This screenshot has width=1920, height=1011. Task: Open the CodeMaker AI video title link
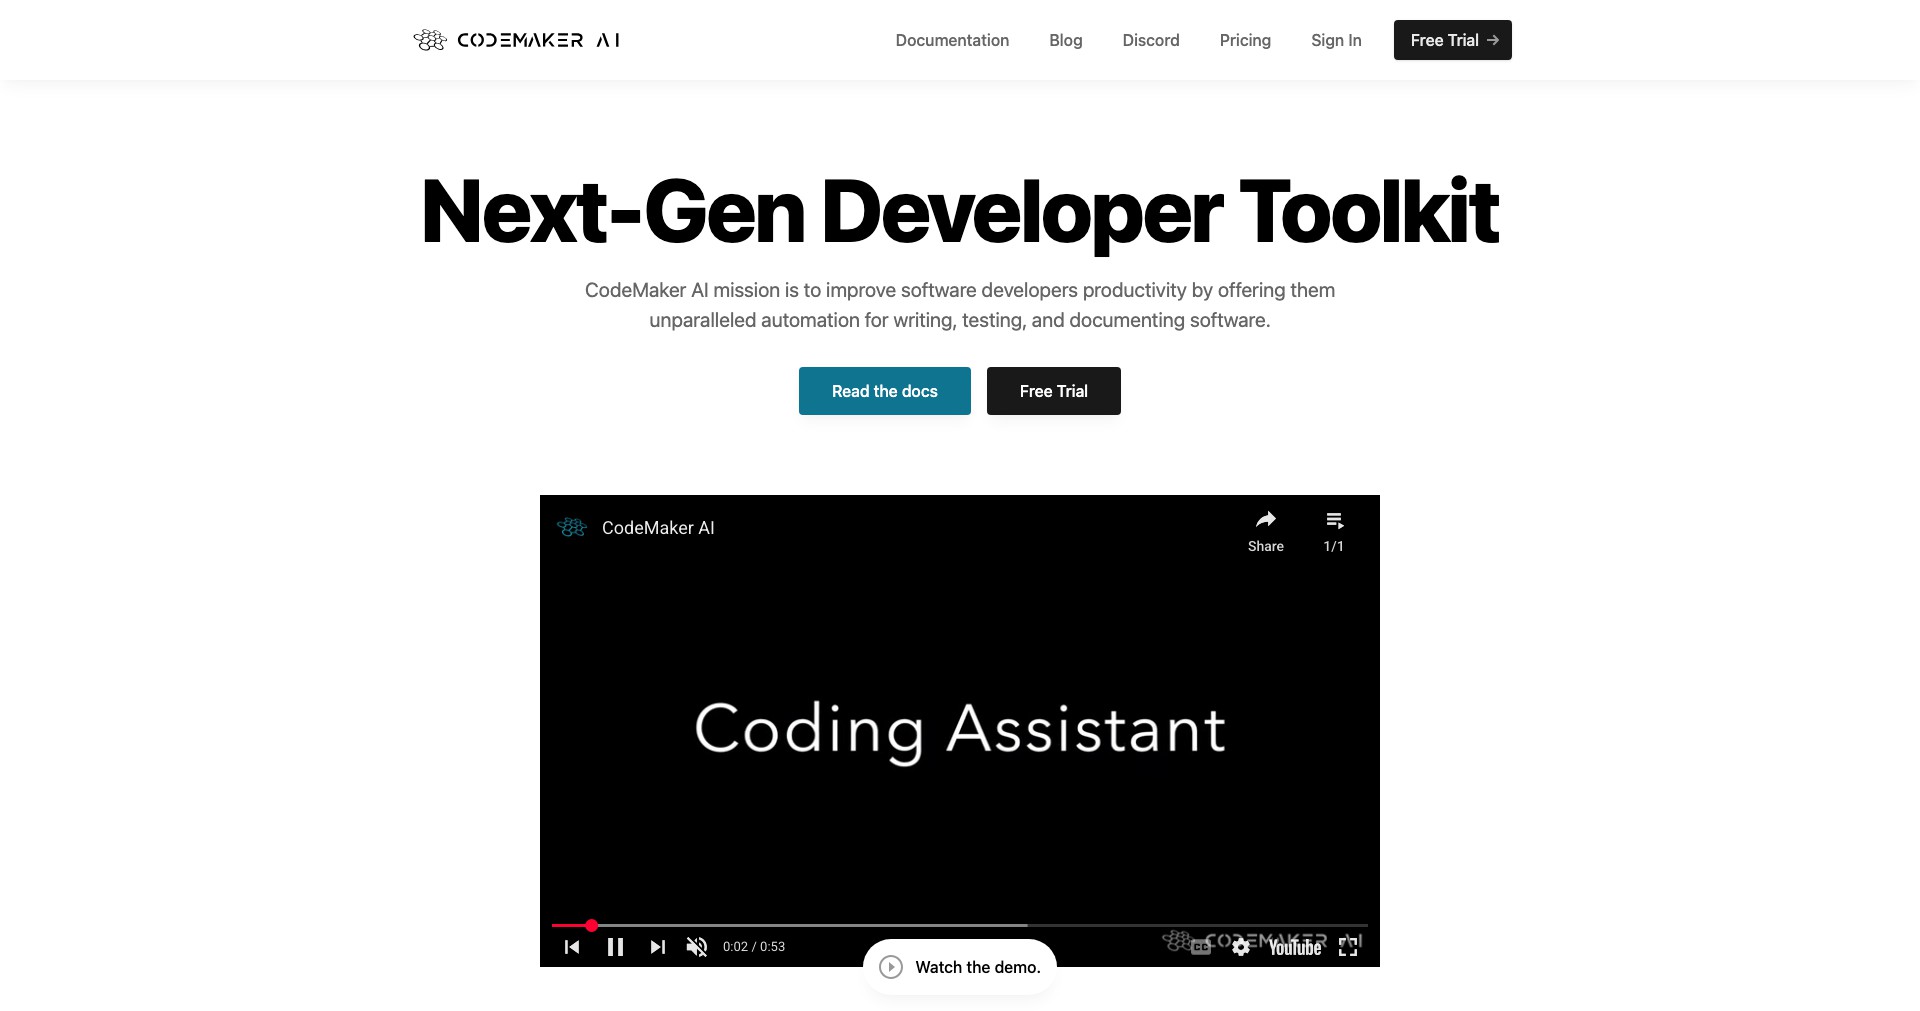point(658,528)
